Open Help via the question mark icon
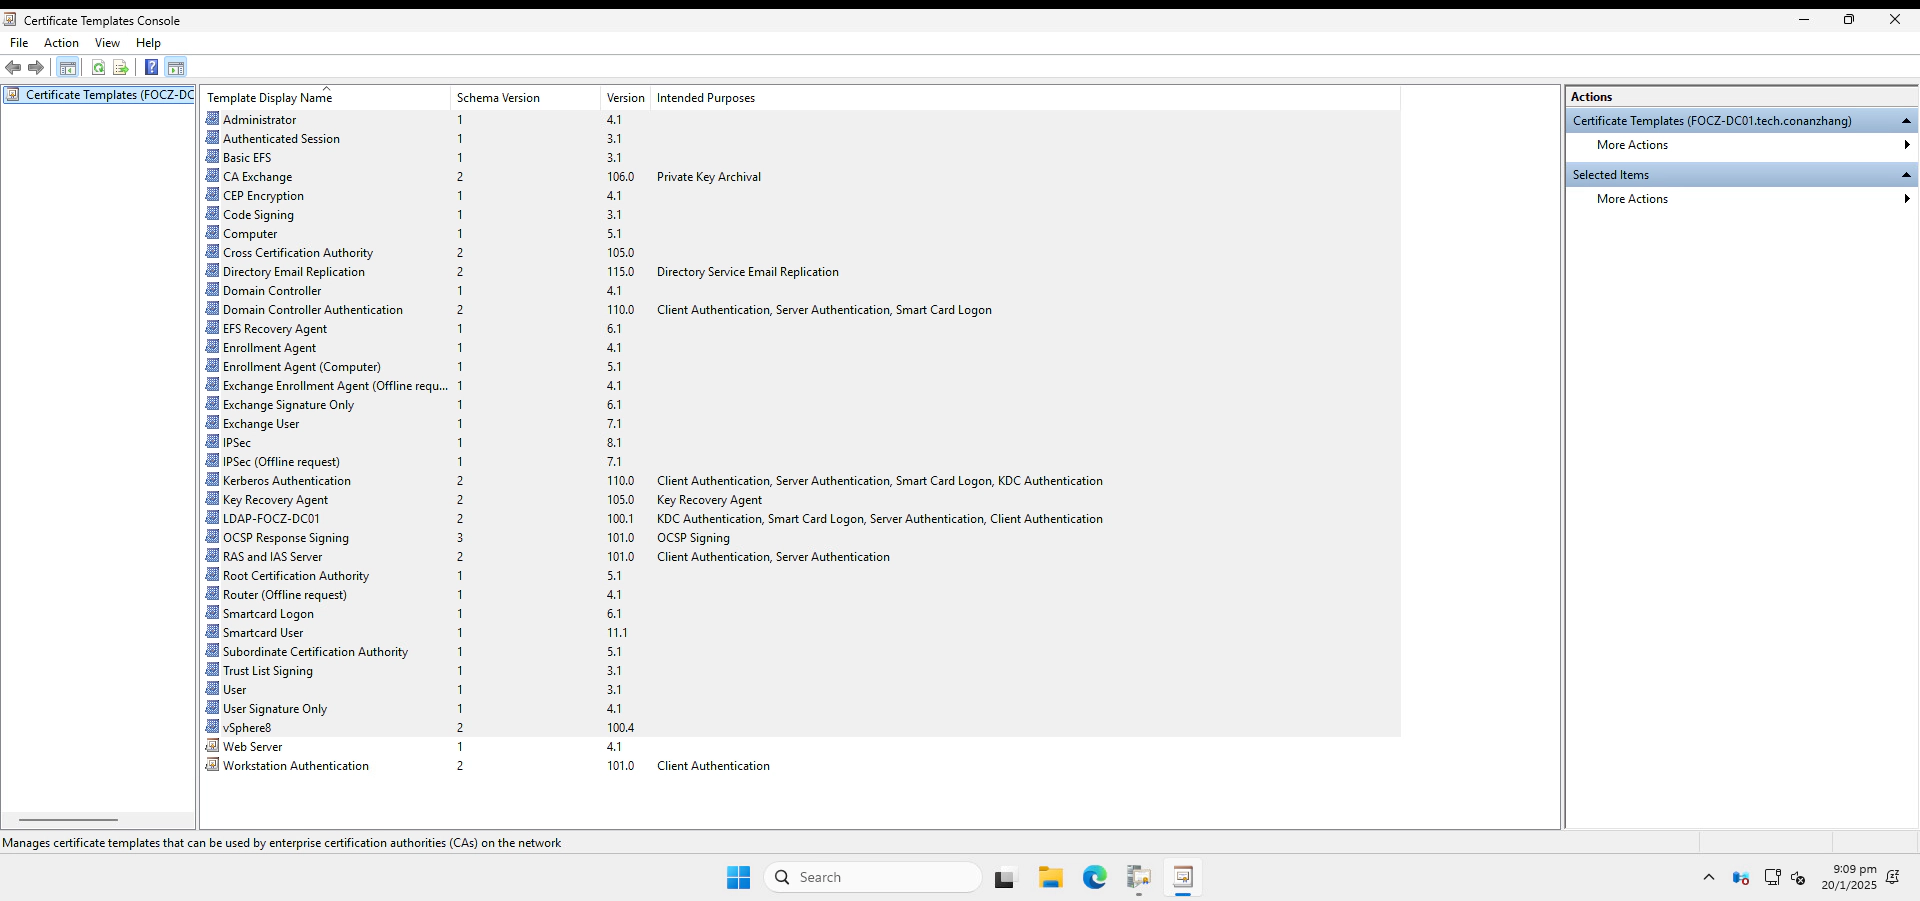Image resolution: width=1920 pixels, height=901 pixels. [x=151, y=67]
